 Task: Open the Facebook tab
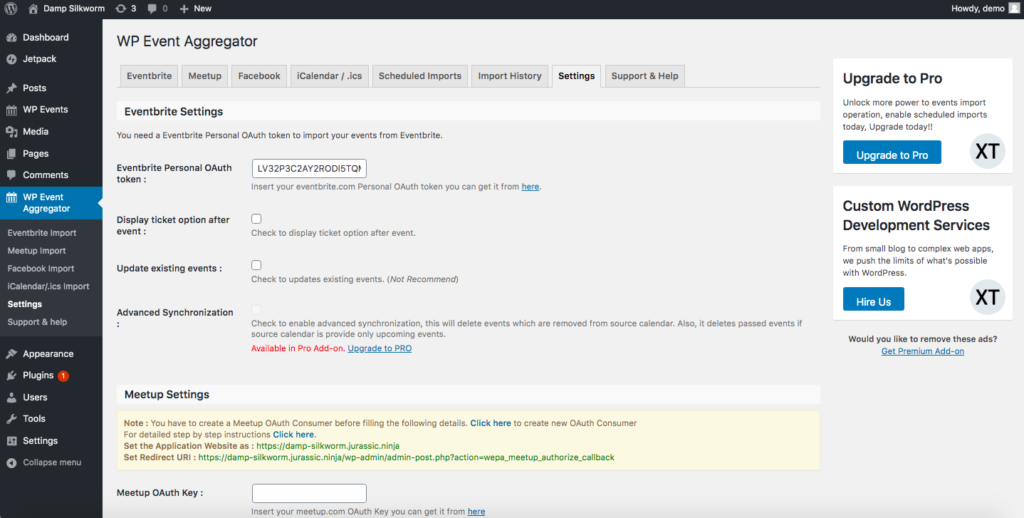[259, 76]
